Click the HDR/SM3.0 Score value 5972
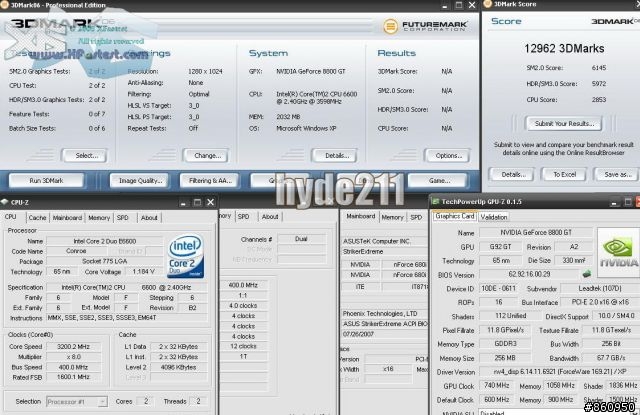Screen dimensions: 640x415 coord(599,84)
